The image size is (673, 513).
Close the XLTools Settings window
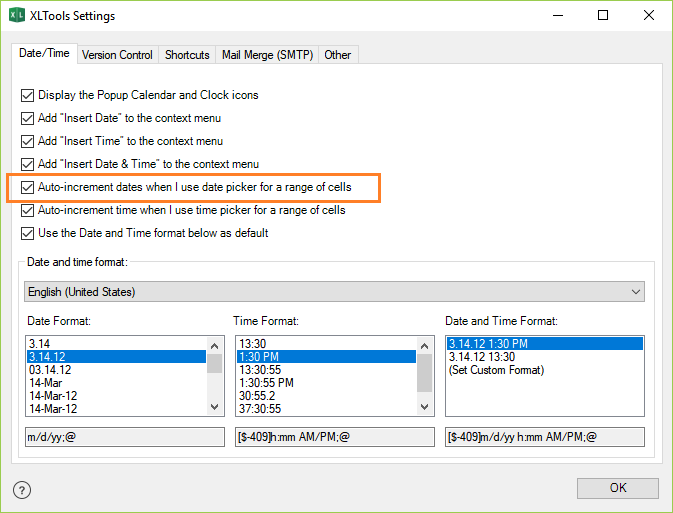(x=648, y=16)
